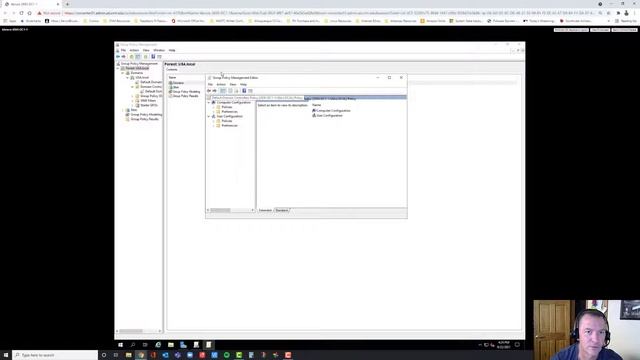Select Starter GPOs in management tree
The image size is (640, 360).
[149, 105]
